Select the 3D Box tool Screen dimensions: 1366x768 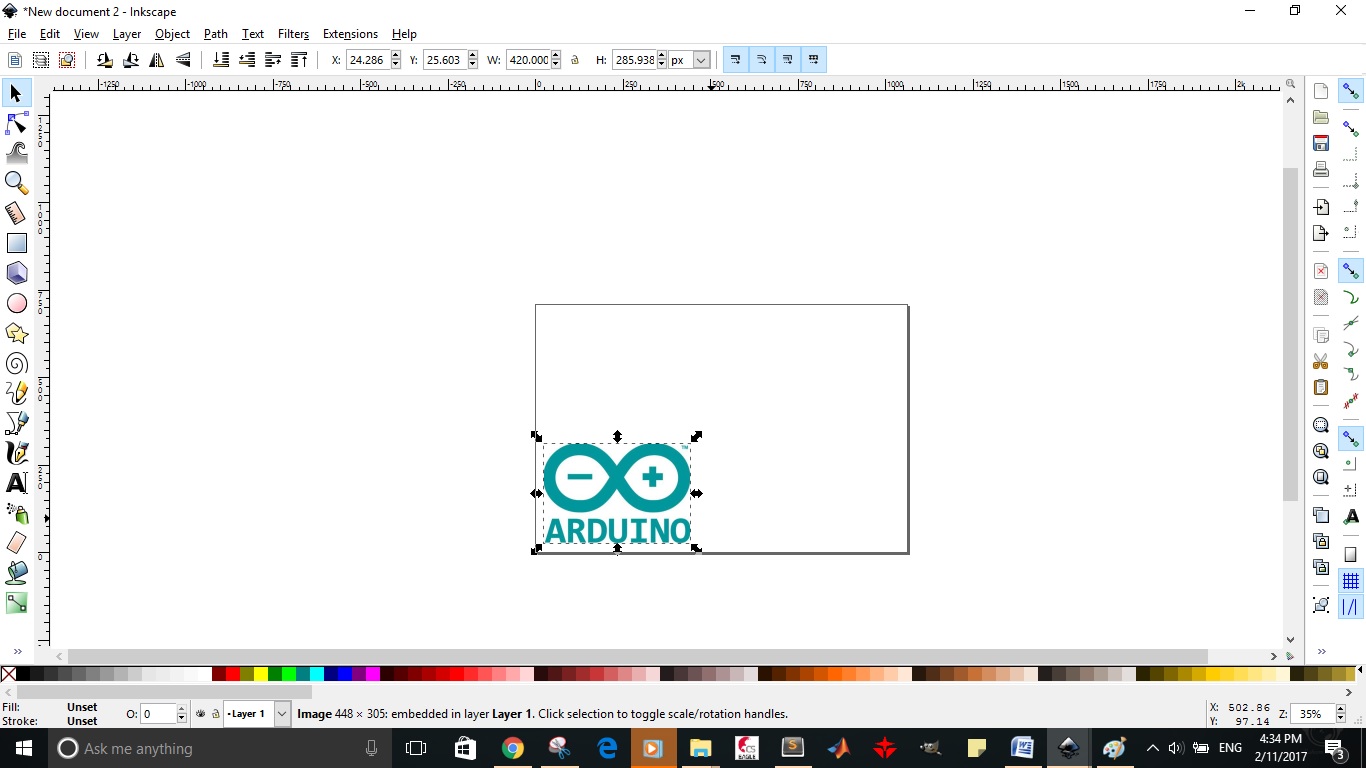17,273
